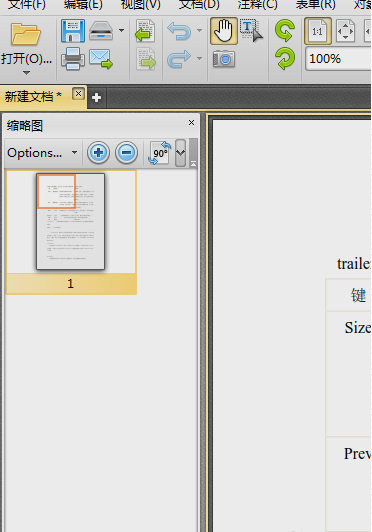Click the Save floppy disk icon
372x532 pixels.
tap(73, 31)
